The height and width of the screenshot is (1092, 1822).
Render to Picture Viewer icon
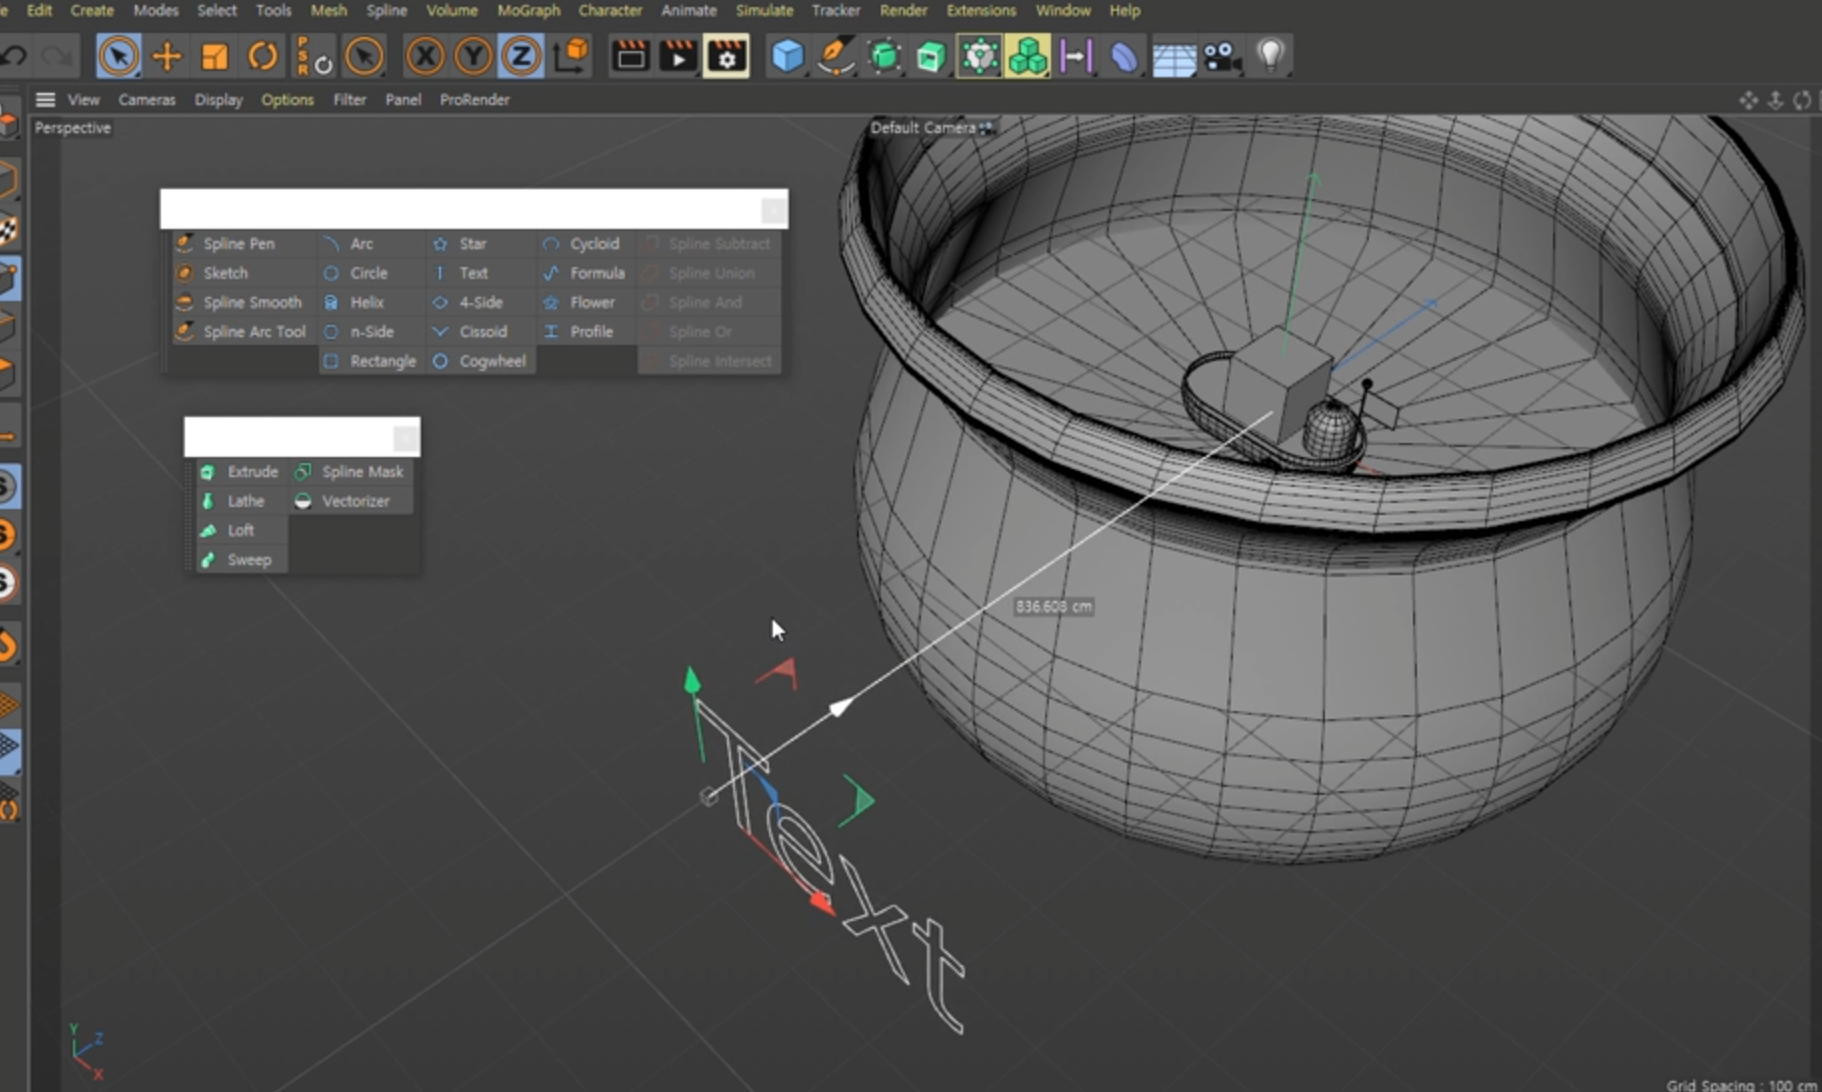pyautogui.click(x=678, y=56)
